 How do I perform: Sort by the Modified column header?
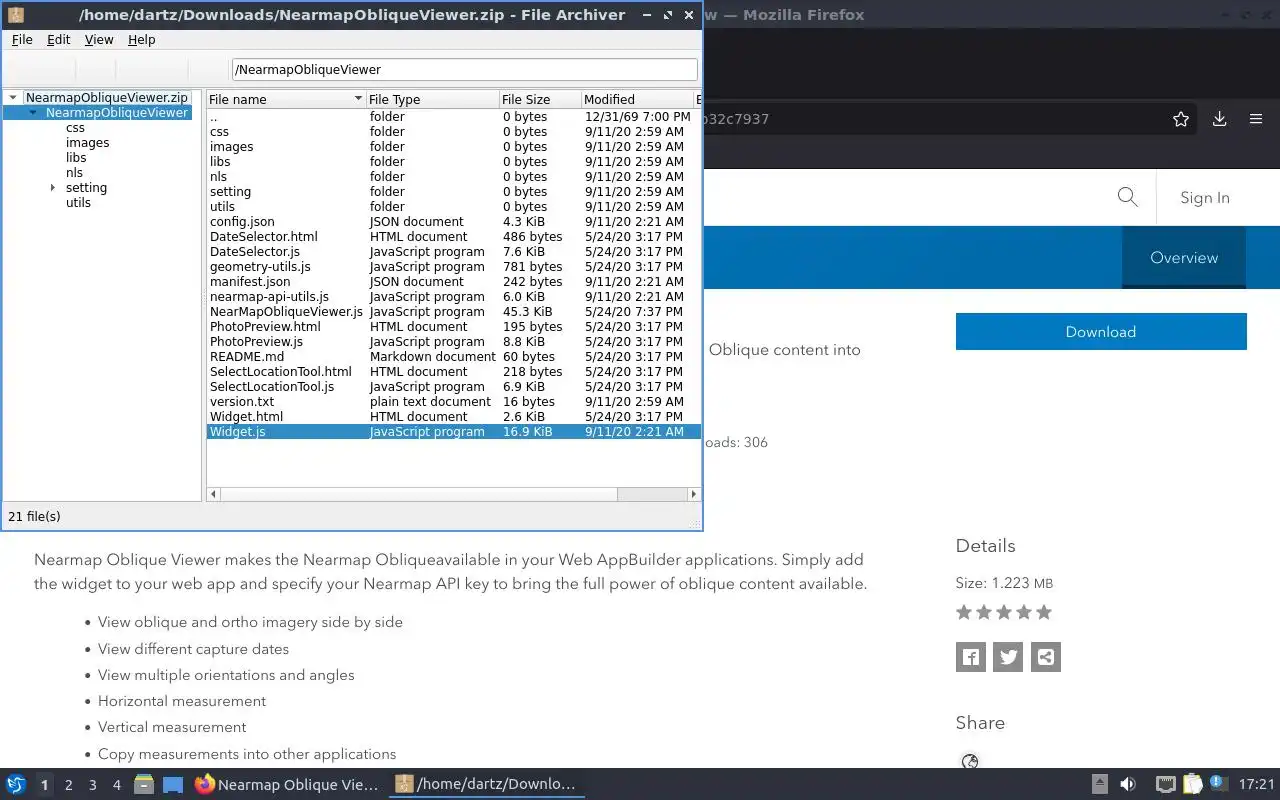pos(637,100)
